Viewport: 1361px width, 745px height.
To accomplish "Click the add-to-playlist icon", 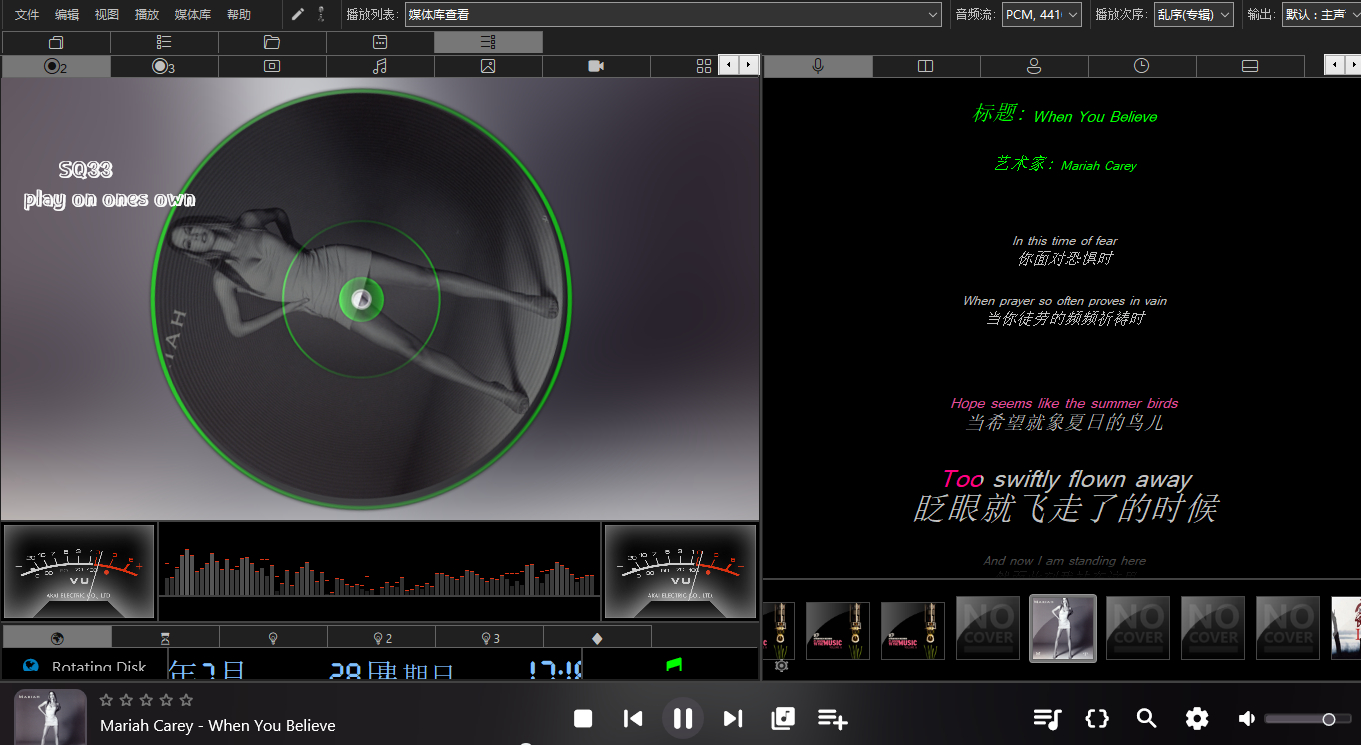I will [x=833, y=718].
